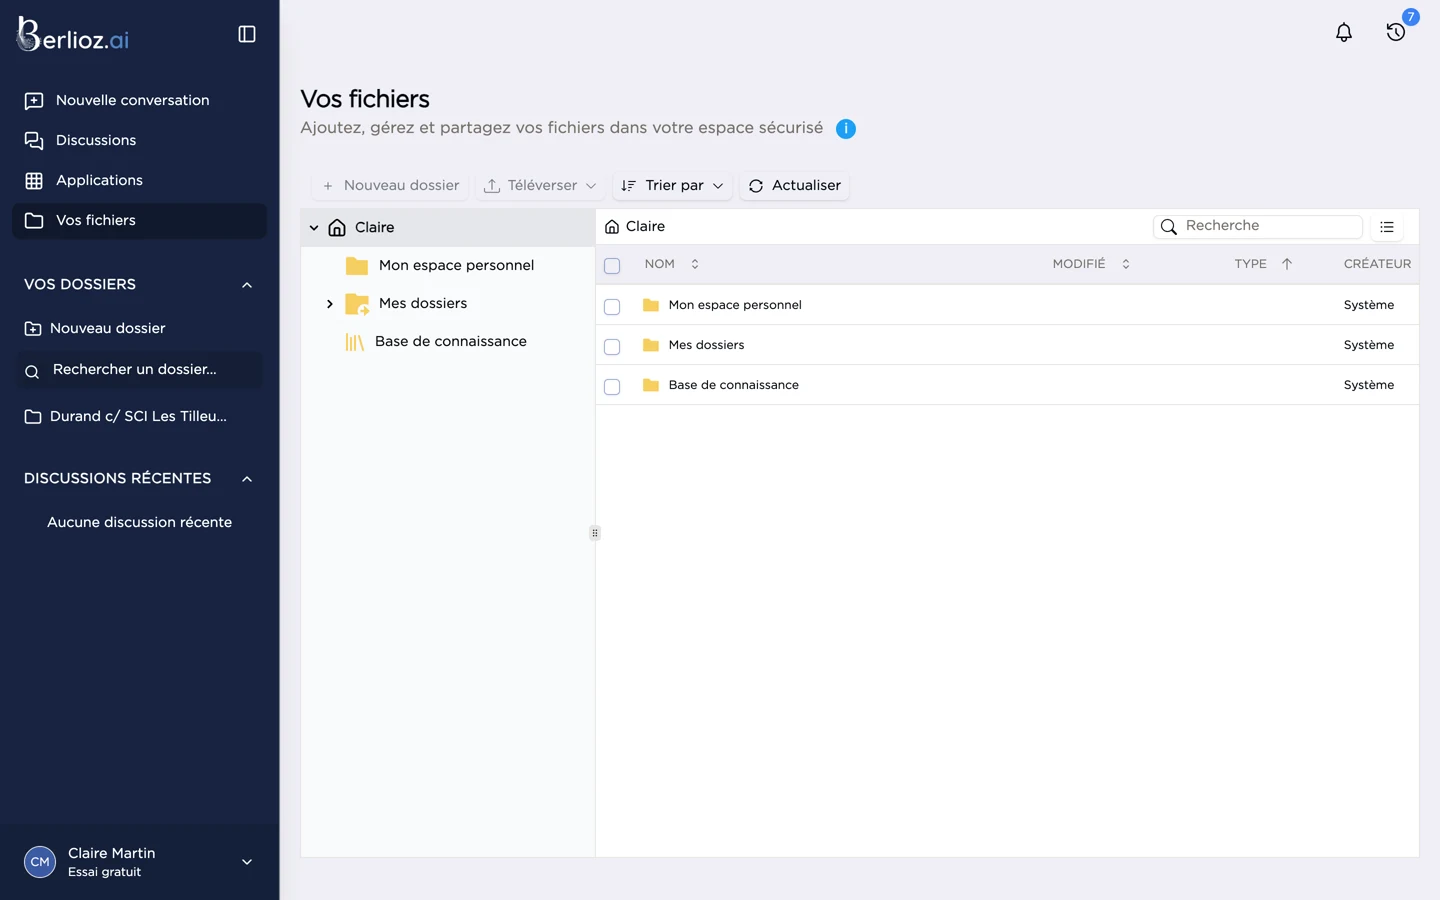Select Vos fichiers in sidebar
This screenshot has height=900, width=1440.
click(x=139, y=221)
